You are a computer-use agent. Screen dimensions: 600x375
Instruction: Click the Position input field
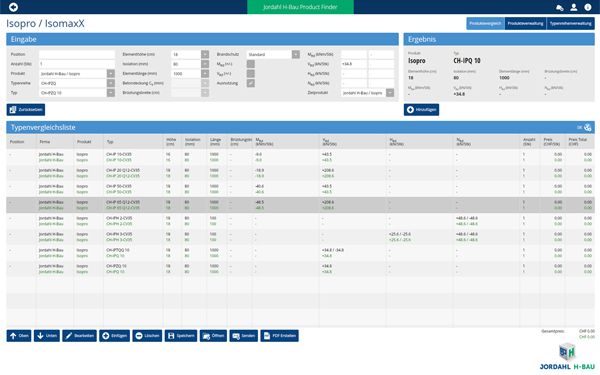click(77, 54)
